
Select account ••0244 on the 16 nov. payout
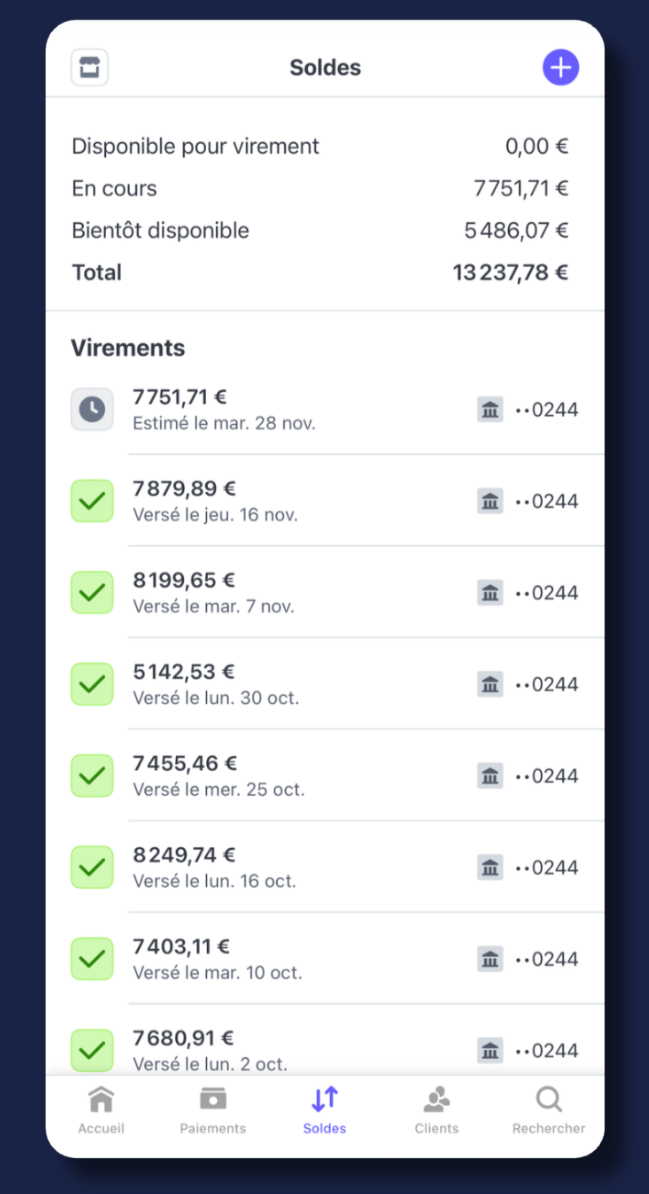pyautogui.click(x=546, y=501)
